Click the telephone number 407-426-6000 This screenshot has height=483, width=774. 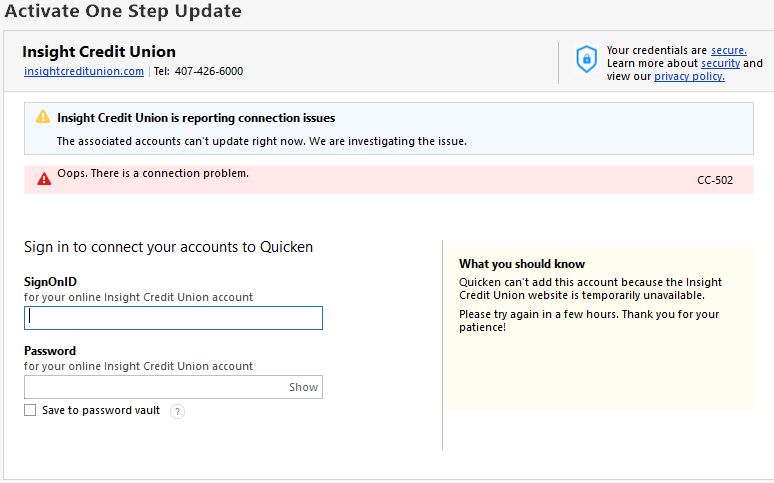pyautogui.click(x=209, y=71)
